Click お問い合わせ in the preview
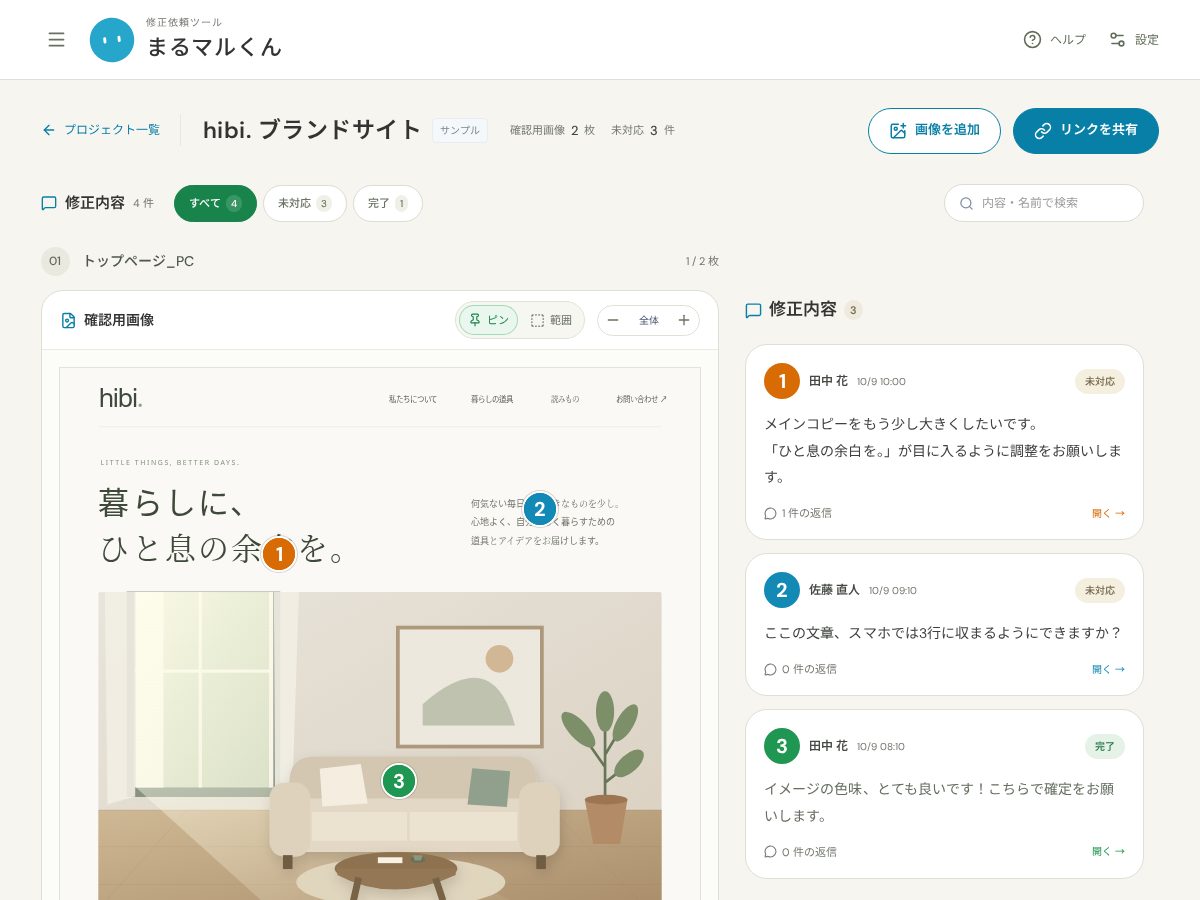Screen dimensions: 1200x900 [641, 399]
